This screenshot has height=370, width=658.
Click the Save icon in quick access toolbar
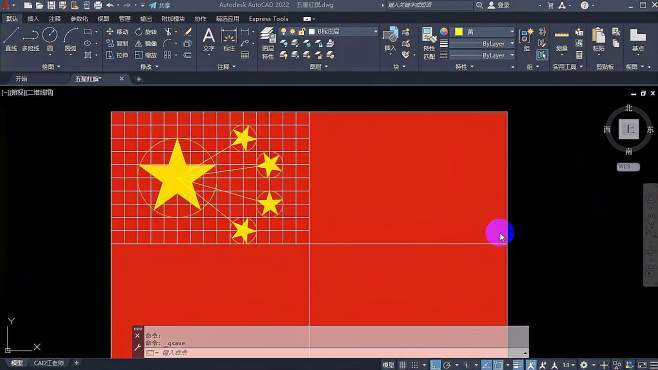click(x=51, y=5)
